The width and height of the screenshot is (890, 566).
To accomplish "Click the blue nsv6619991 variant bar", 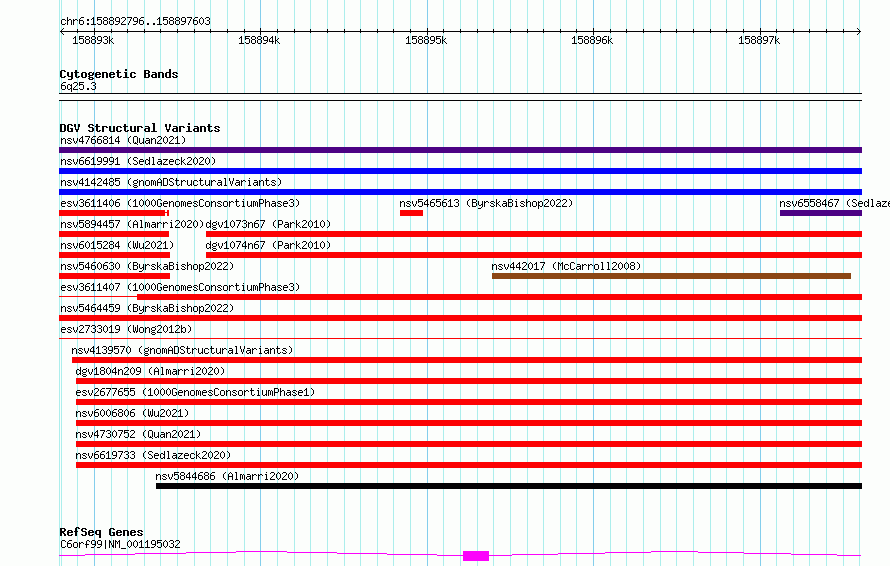I will click(x=460, y=171).
